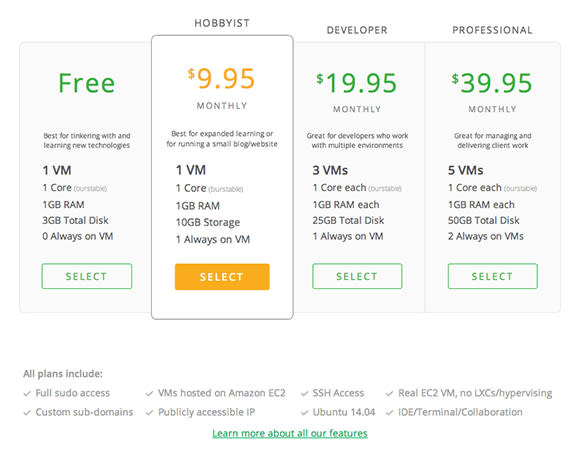Click the HOBBYIST plan heading

click(x=222, y=23)
